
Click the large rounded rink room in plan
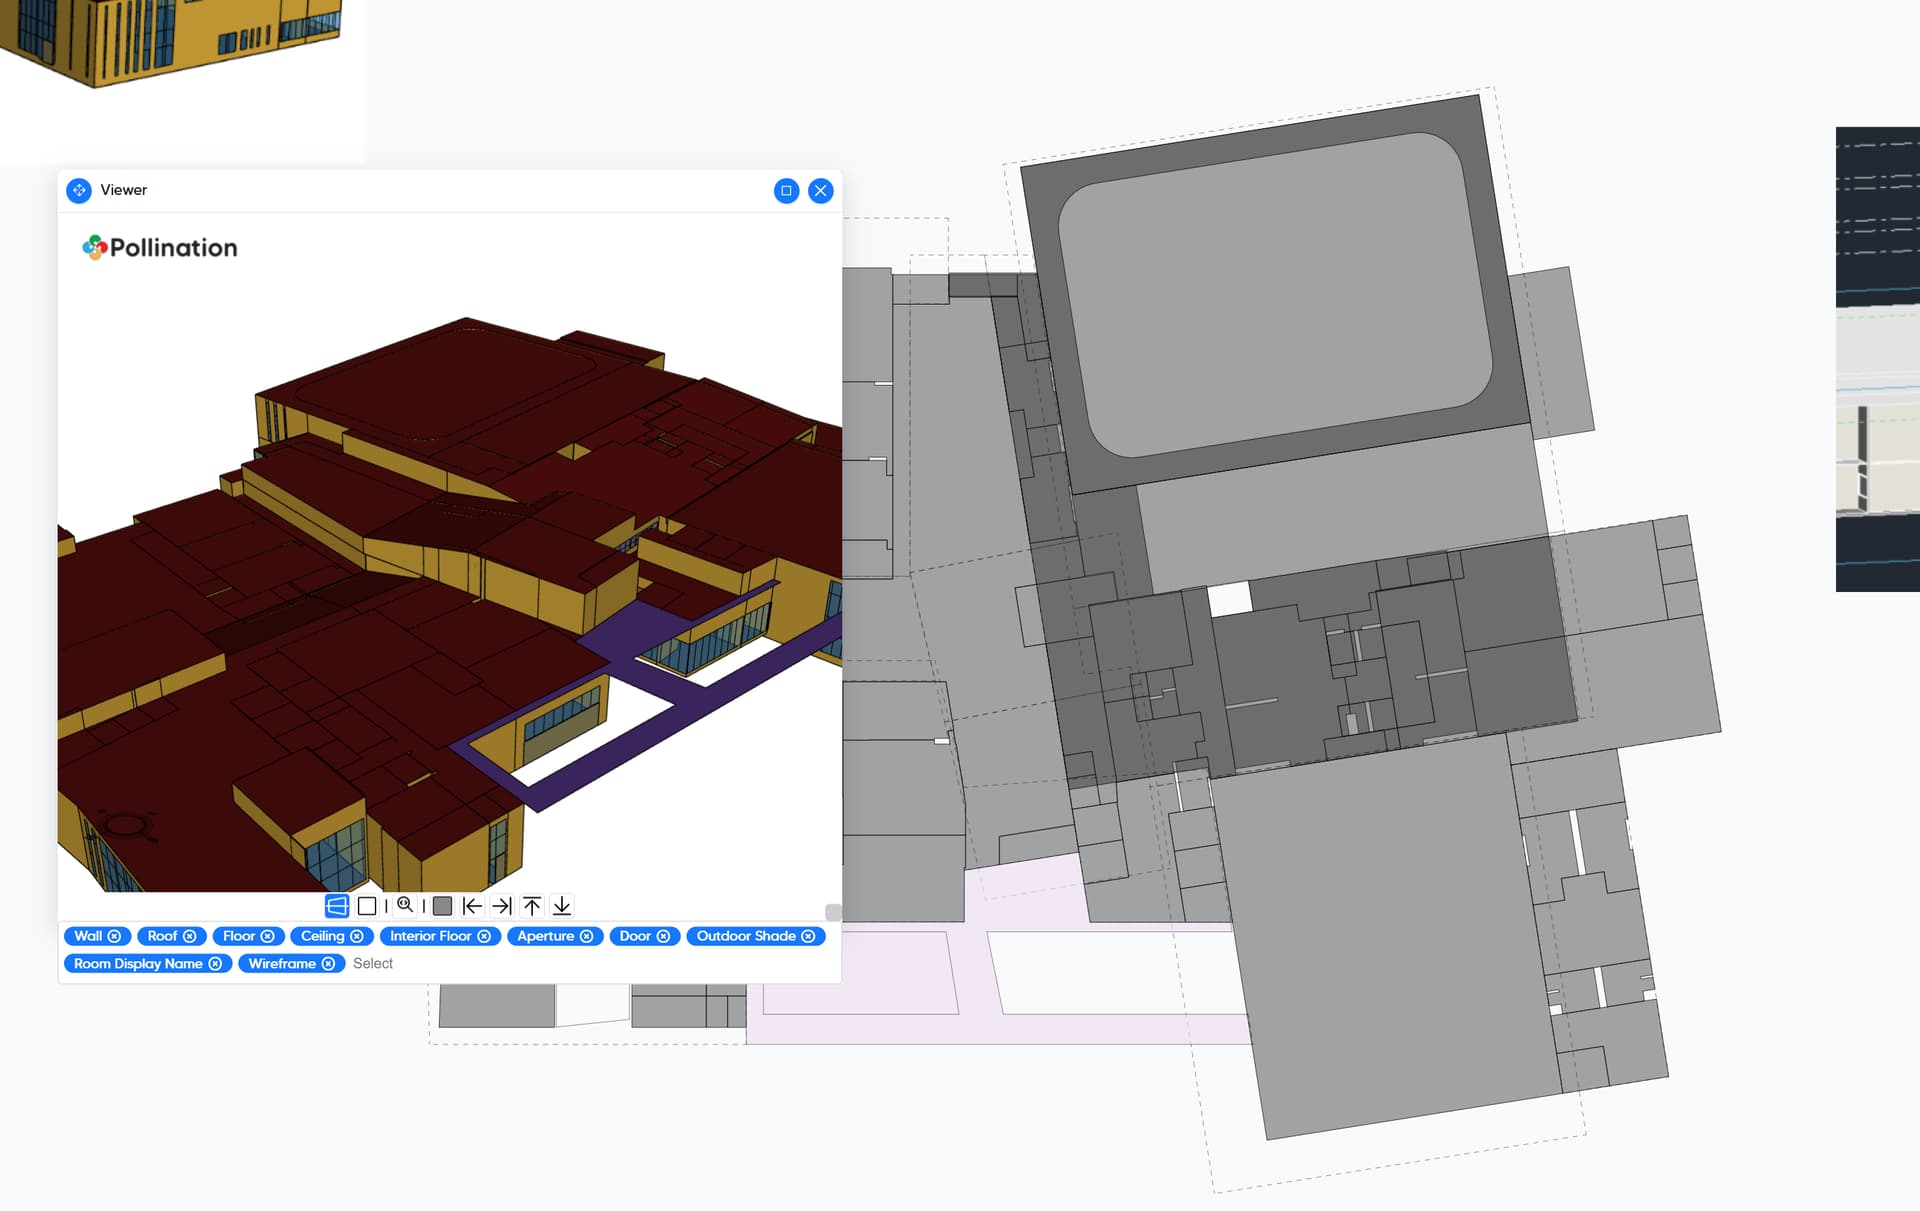tap(1275, 295)
